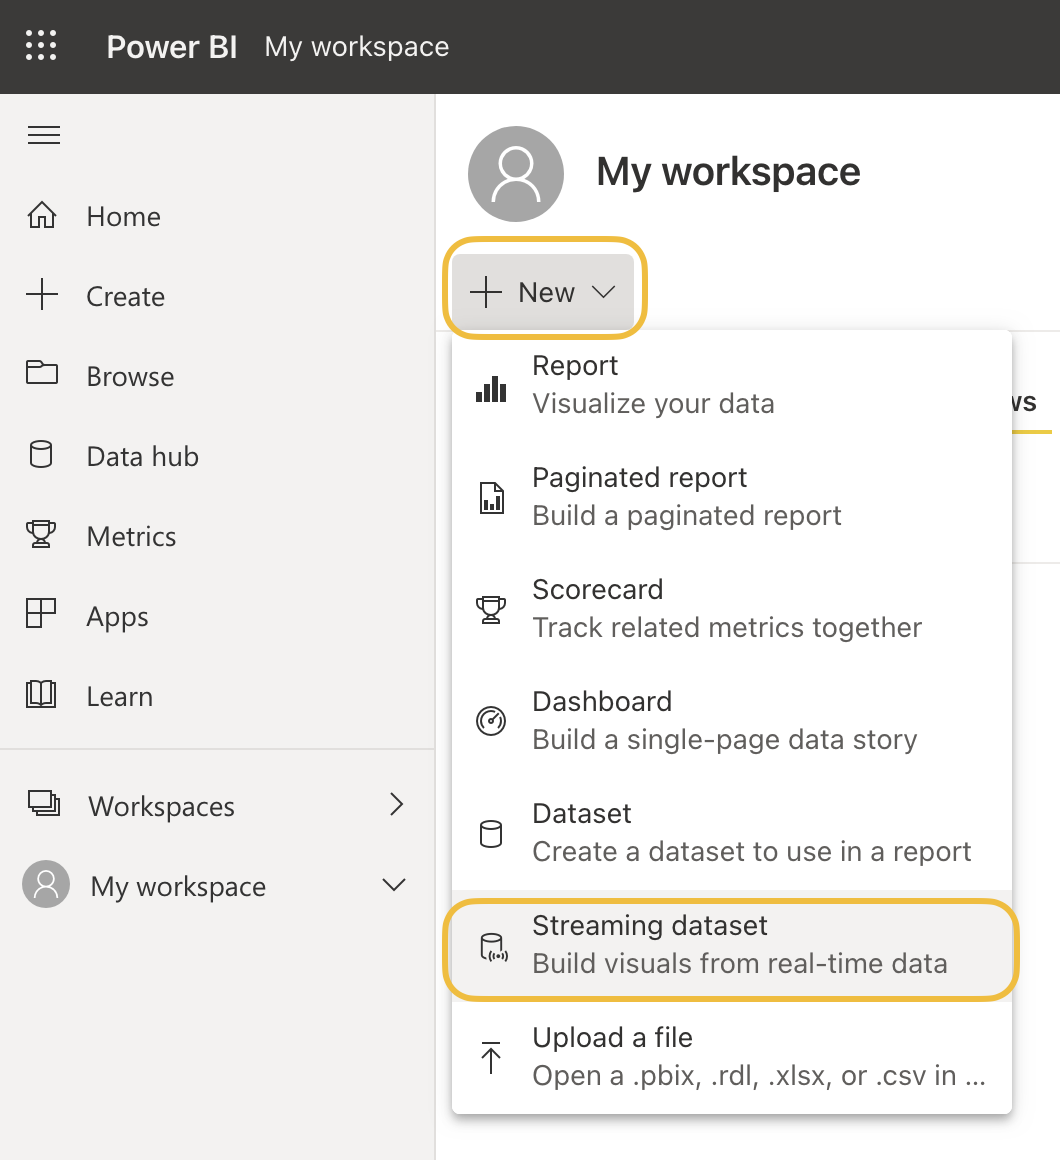The height and width of the screenshot is (1160, 1060).
Task: Open the Create page
Action: click(125, 296)
